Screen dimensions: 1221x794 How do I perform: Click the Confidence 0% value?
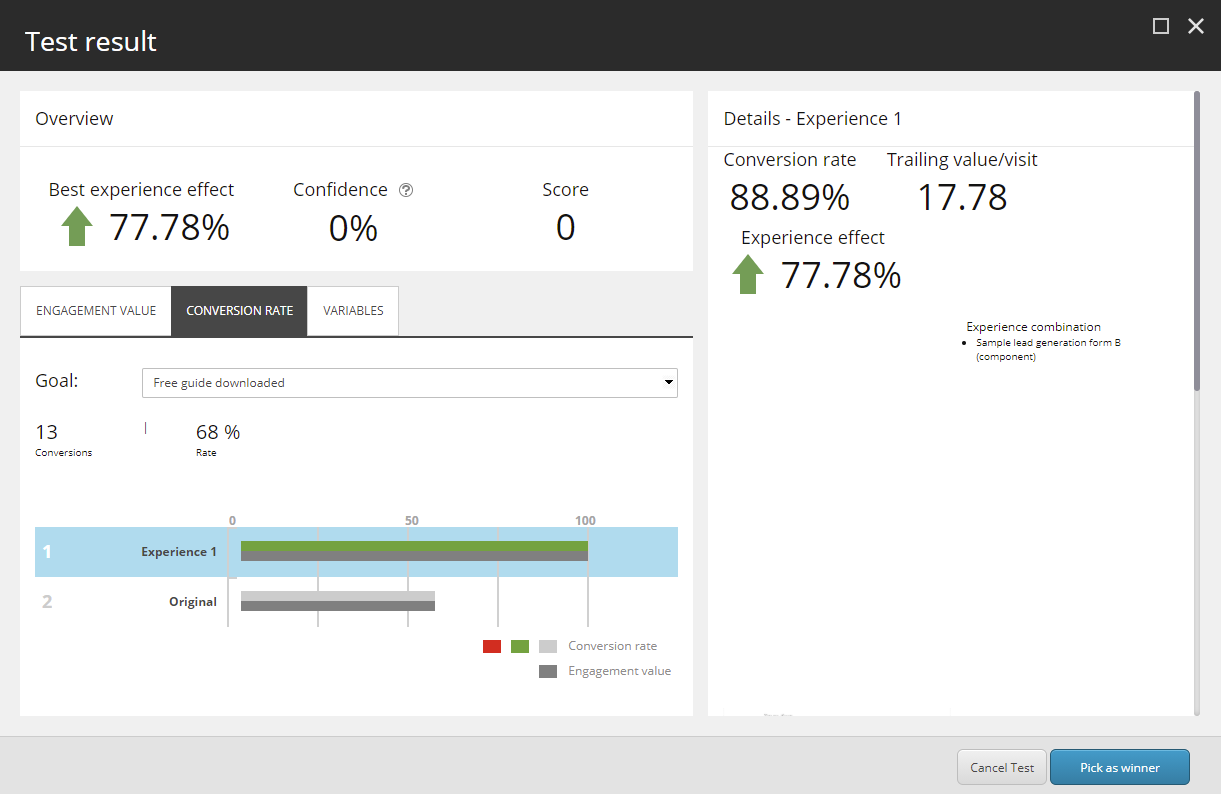point(353,228)
